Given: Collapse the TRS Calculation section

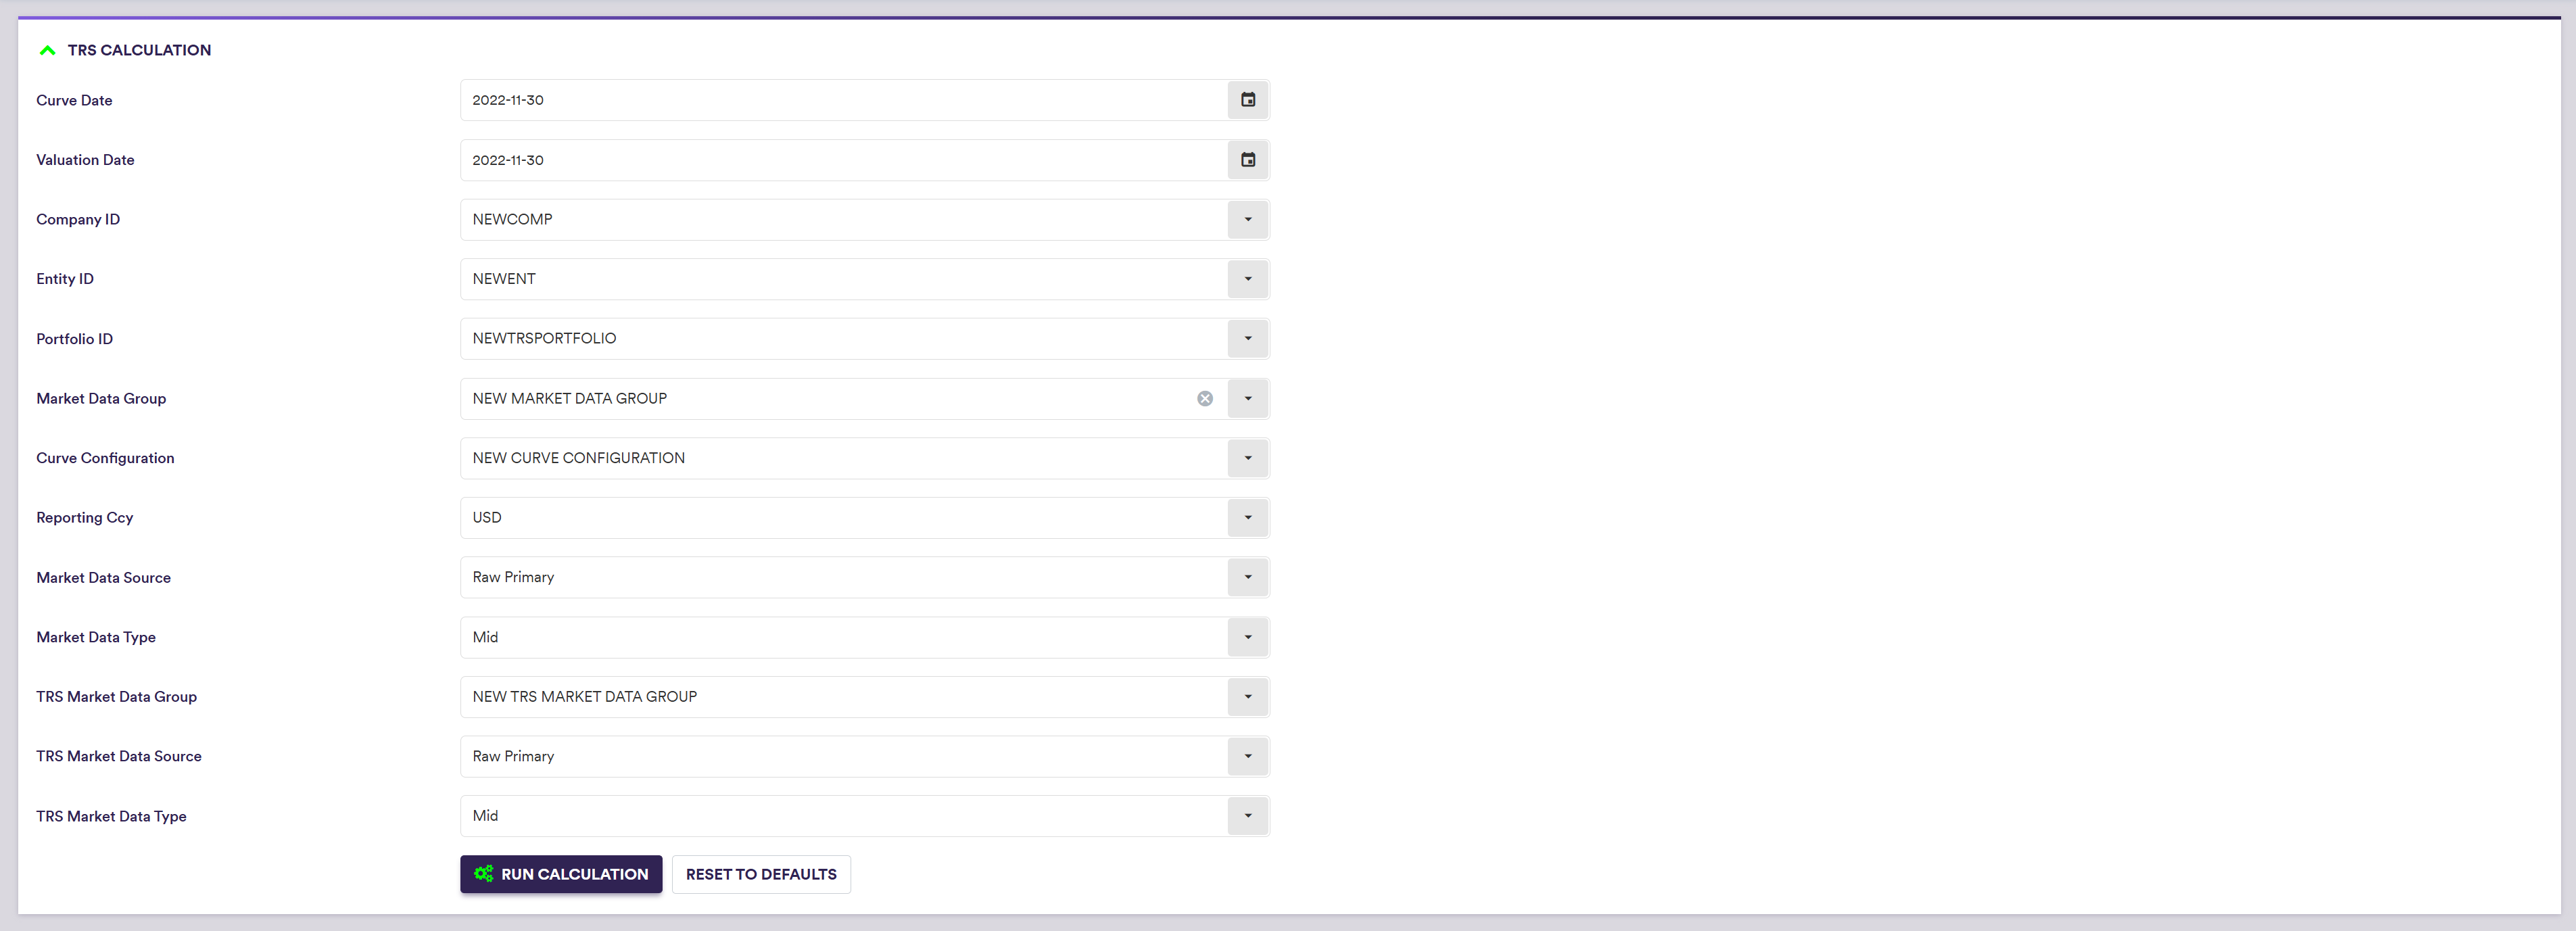Looking at the screenshot, I should tap(47, 50).
